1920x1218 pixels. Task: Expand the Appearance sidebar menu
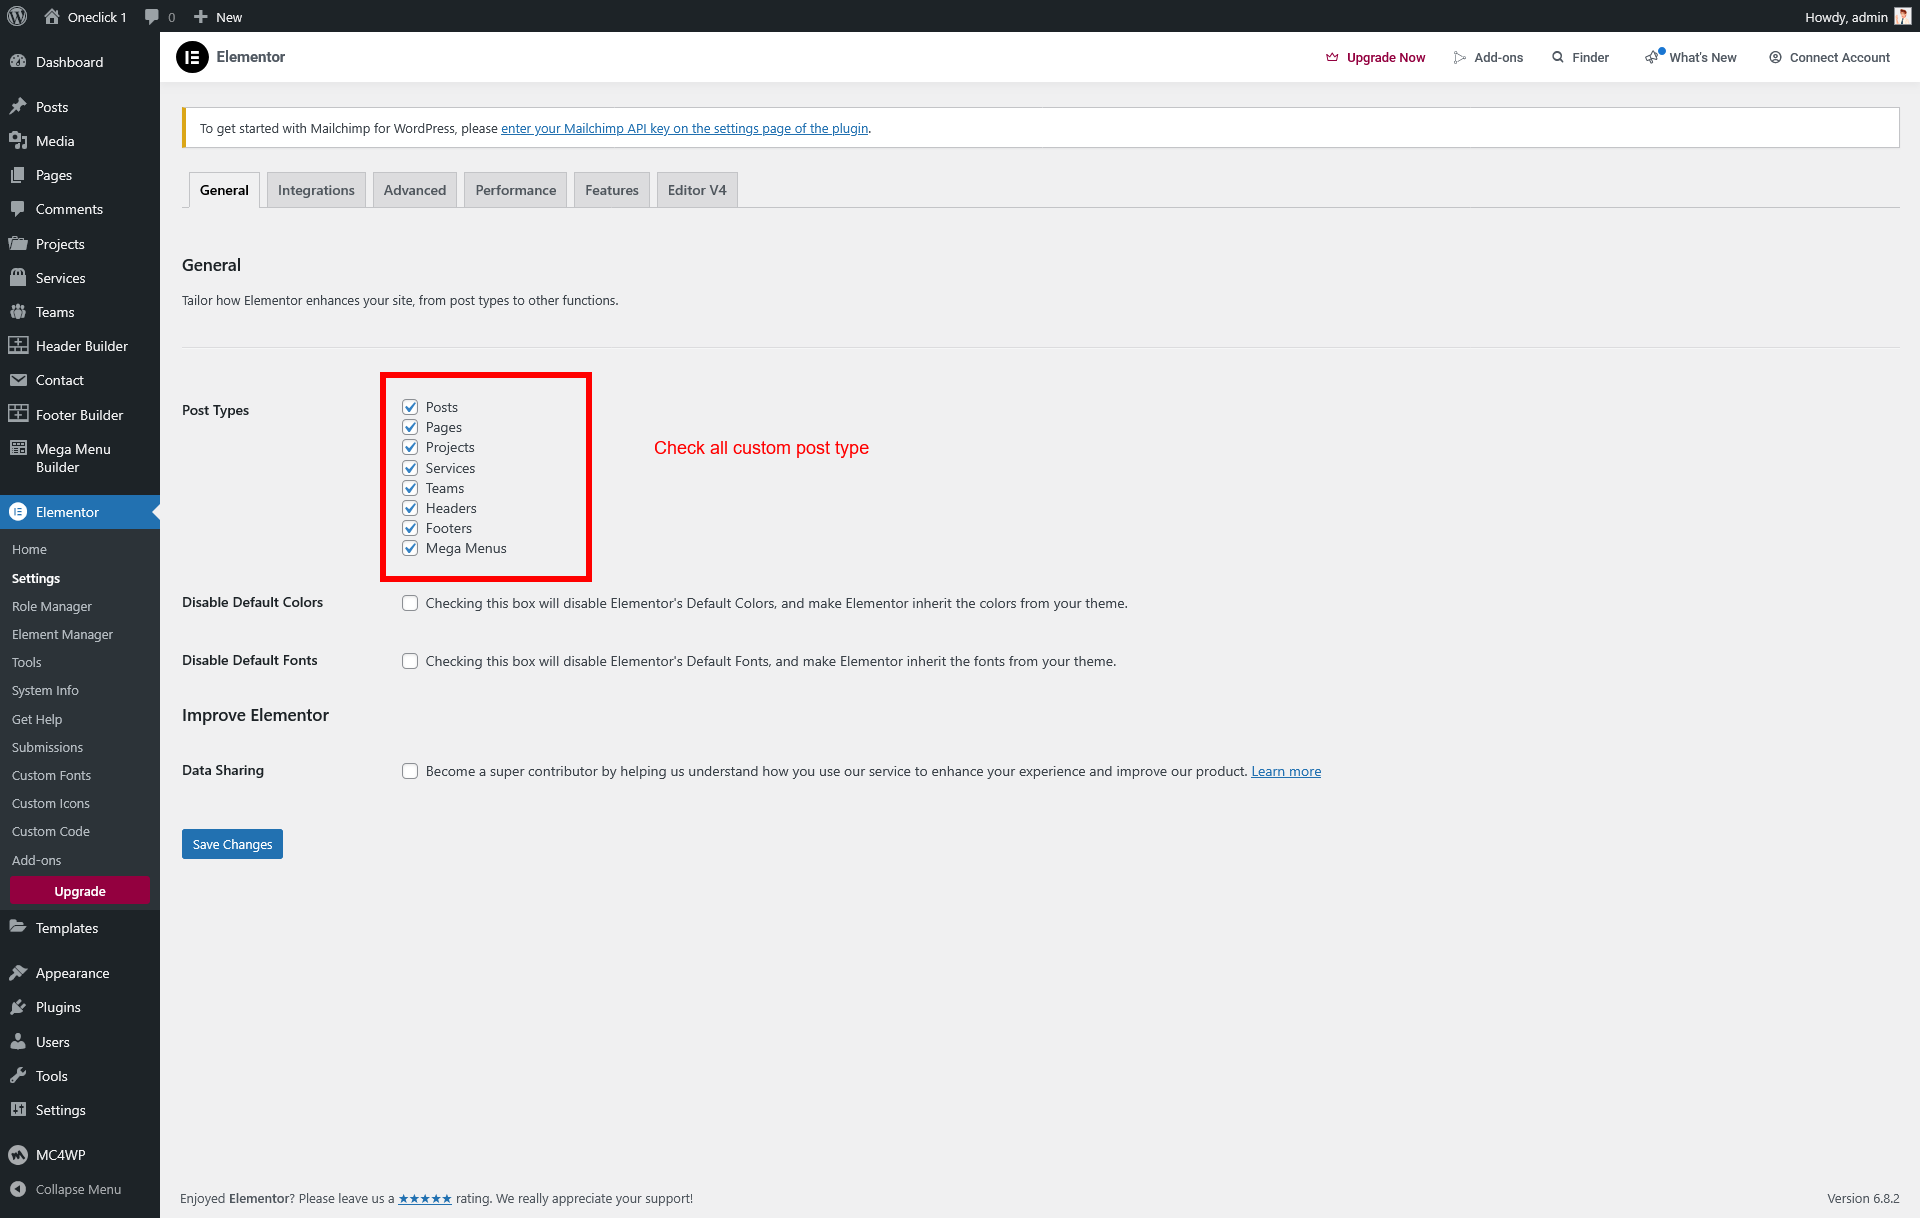click(x=72, y=973)
